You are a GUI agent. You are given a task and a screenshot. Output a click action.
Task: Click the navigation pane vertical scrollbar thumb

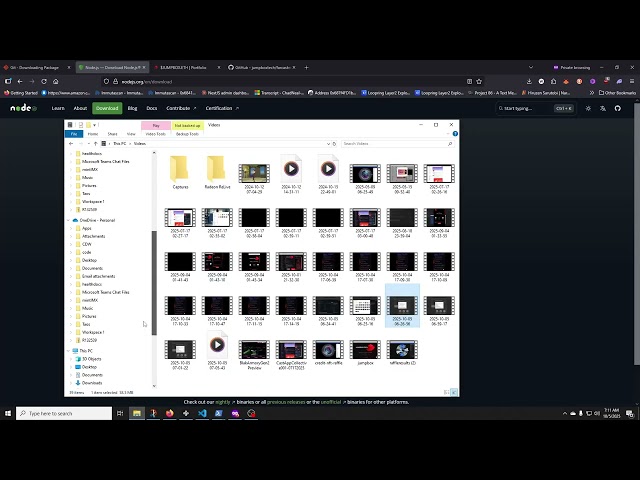click(x=154, y=283)
